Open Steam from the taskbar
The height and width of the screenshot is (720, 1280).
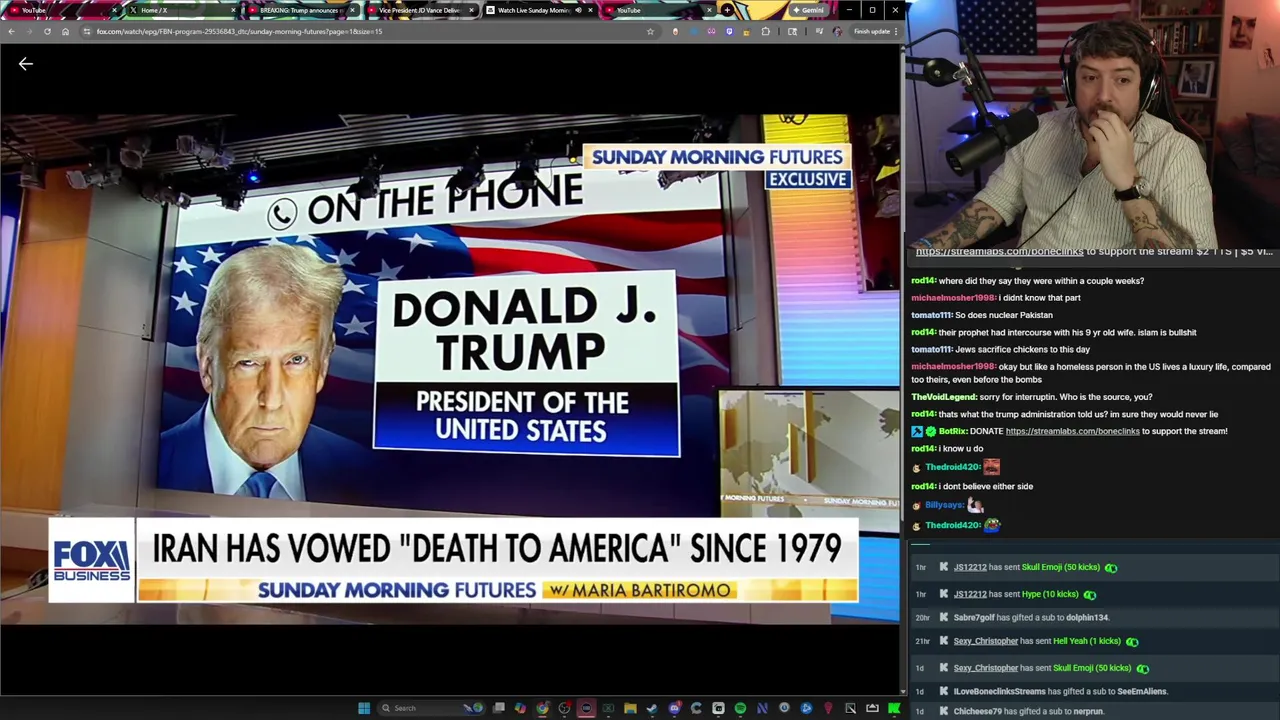pos(652,708)
